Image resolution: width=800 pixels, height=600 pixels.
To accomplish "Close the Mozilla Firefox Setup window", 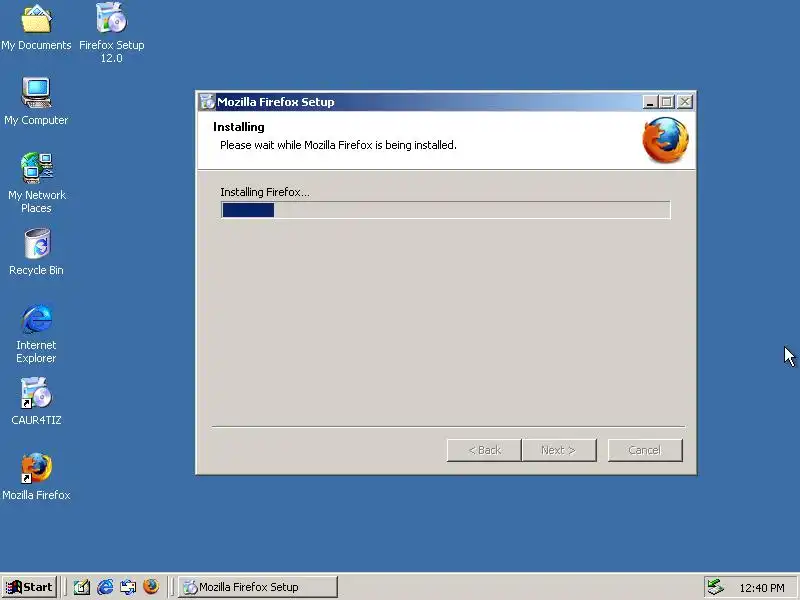I will 685,102.
